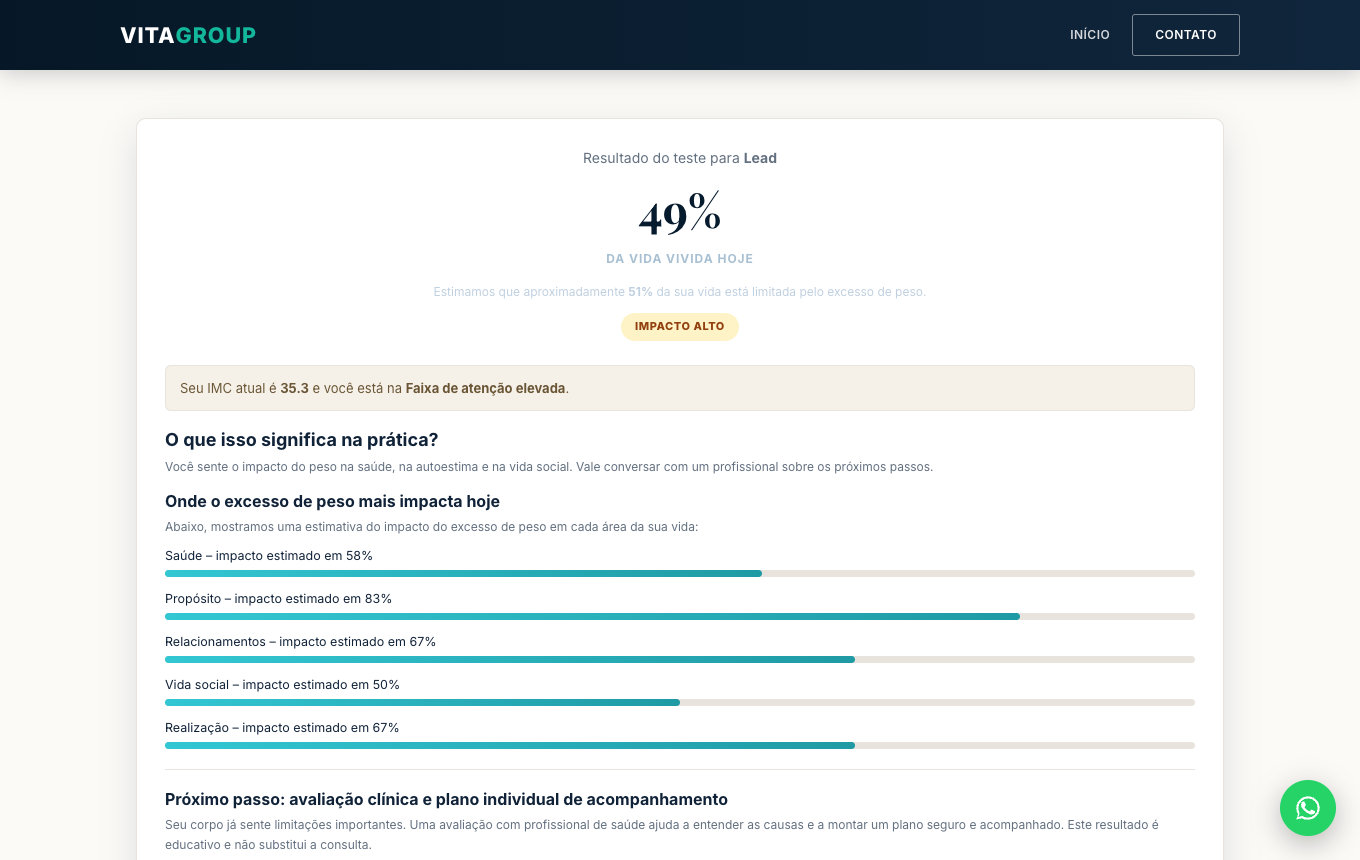Image resolution: width=1360 pixels, height=860 pixels.
Task: Click the 'Relacionamentos – impacto estimado em 67%' label
Action: (301, 642)
